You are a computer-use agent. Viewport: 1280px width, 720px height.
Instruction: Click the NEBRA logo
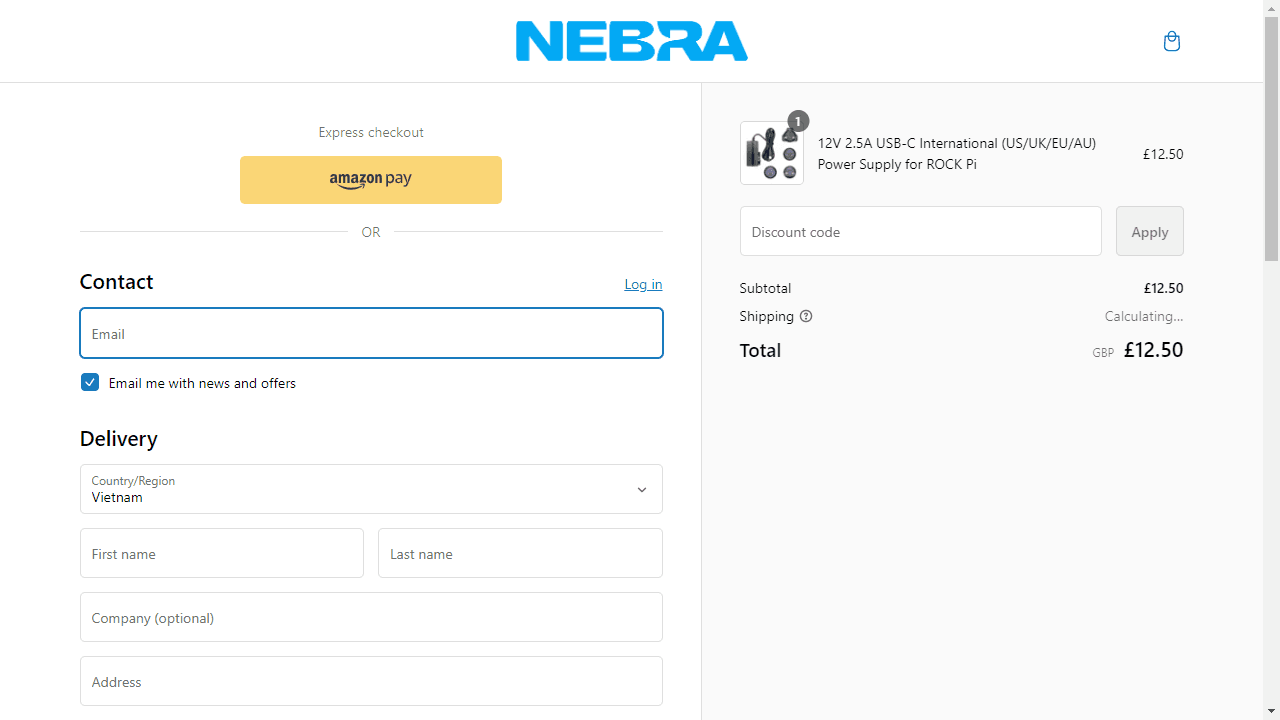[632, 41]
